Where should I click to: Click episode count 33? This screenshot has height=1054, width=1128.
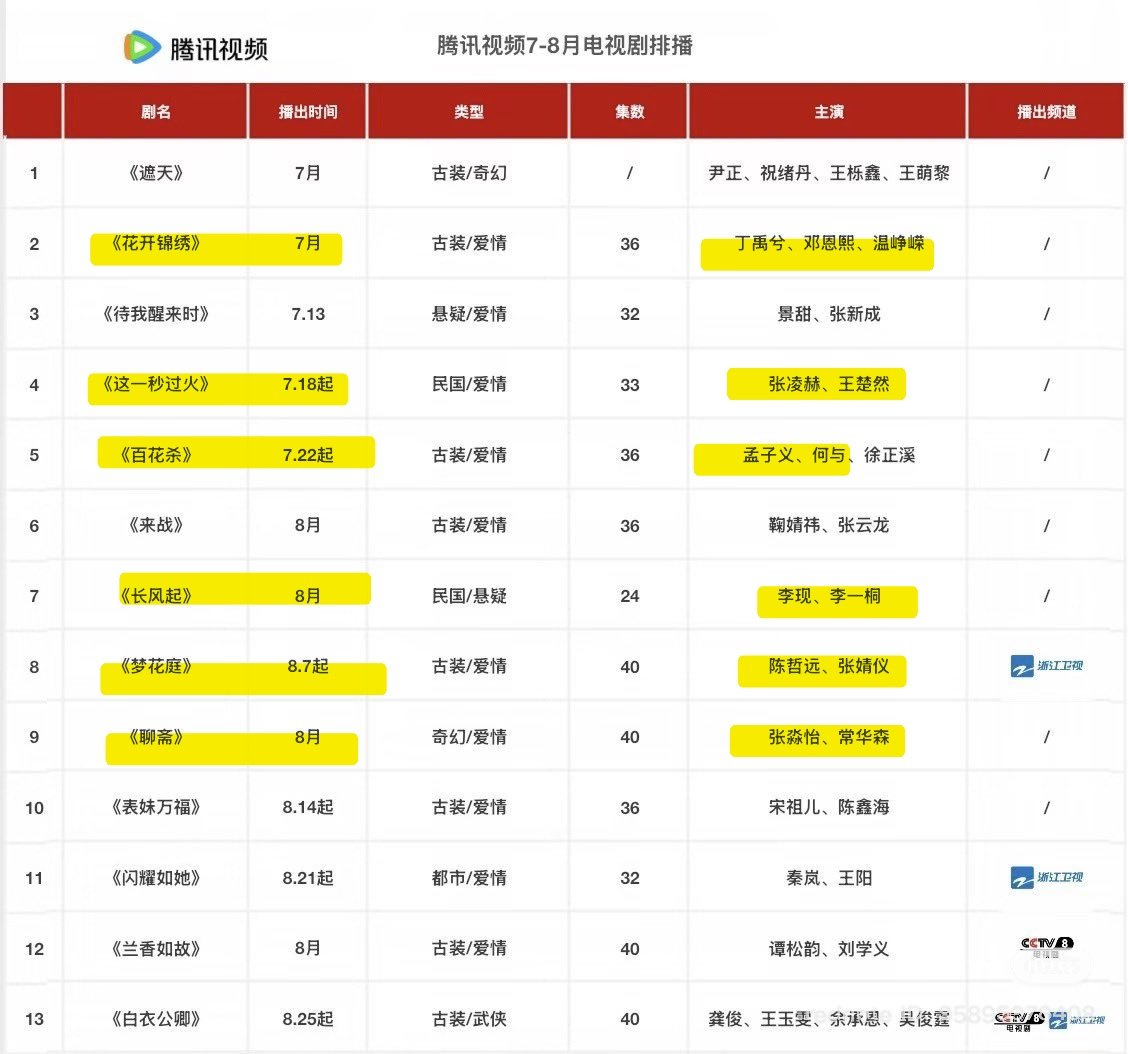[x=629, y=385]
